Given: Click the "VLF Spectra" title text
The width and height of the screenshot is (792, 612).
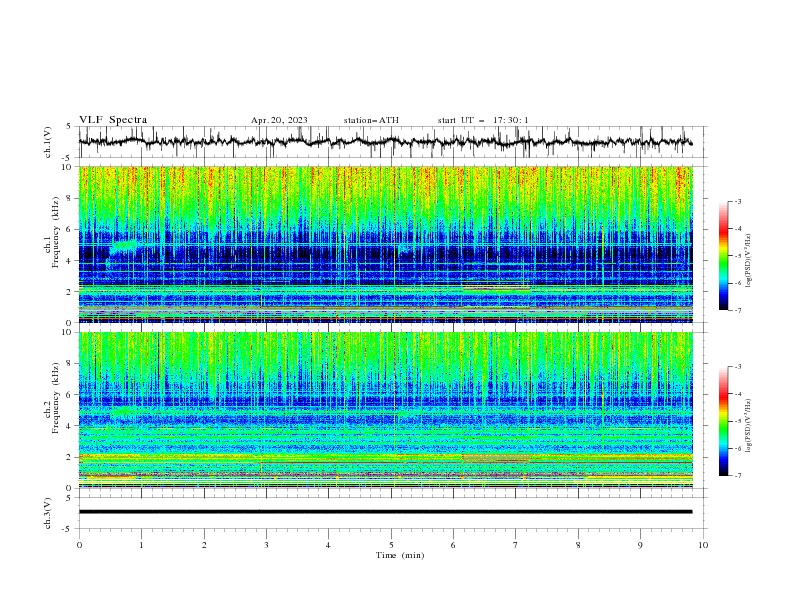Looking at the screenshot, I should pyautogui.click(x=113, y=120).
